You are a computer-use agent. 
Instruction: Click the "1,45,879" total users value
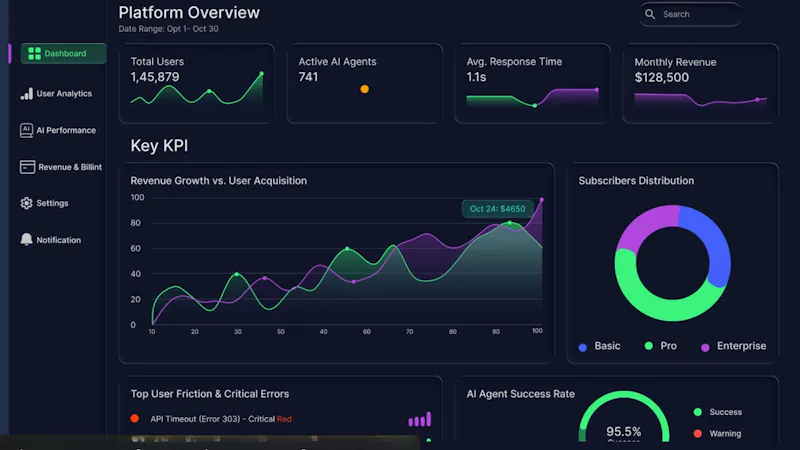point(155,77)
